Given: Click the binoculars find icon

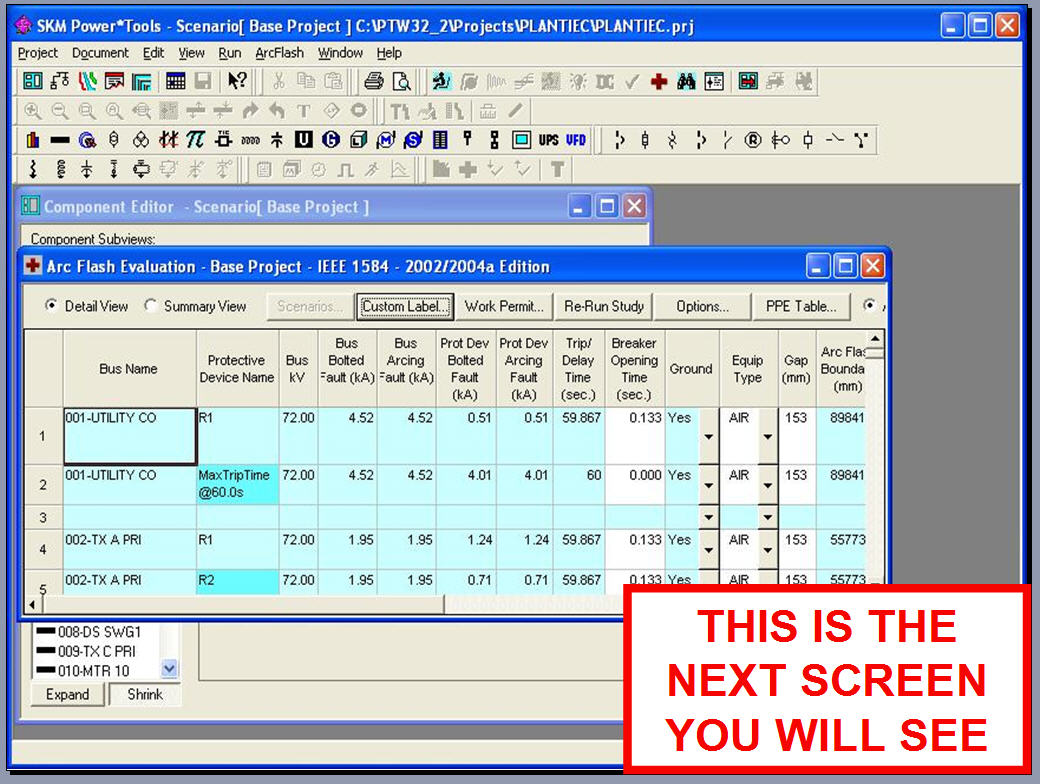Looking at the screenshot, I should click(686, 82).
